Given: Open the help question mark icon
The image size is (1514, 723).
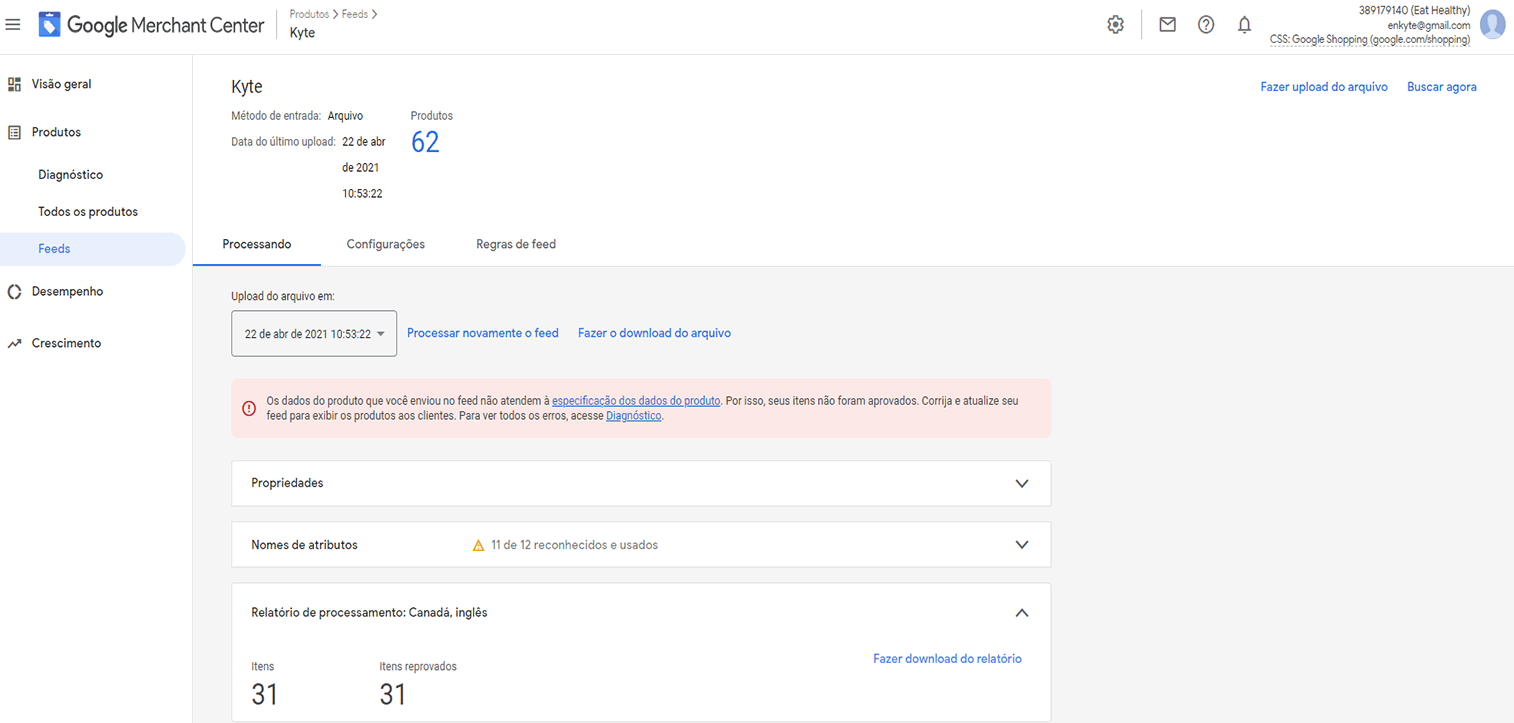Looking at the screenshot, I should tap(1206, 25).
